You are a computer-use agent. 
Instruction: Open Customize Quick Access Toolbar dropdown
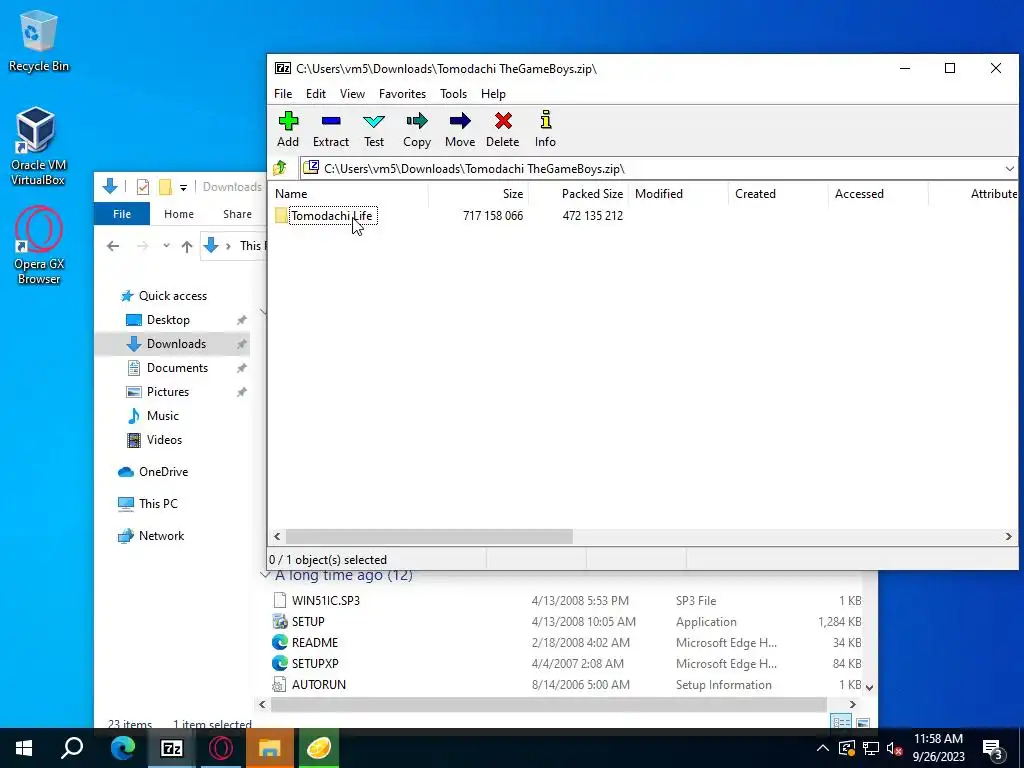pos(184,187)
